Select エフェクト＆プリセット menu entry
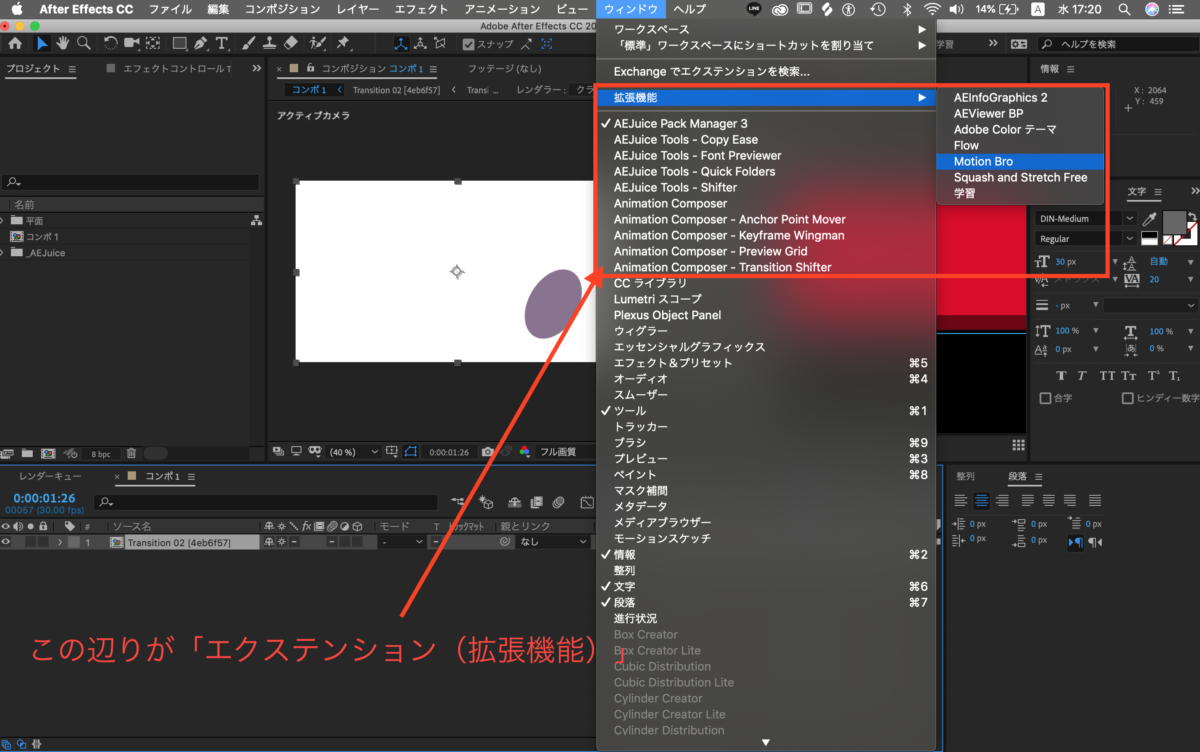The image size is (1200, 752). (766, 363)
